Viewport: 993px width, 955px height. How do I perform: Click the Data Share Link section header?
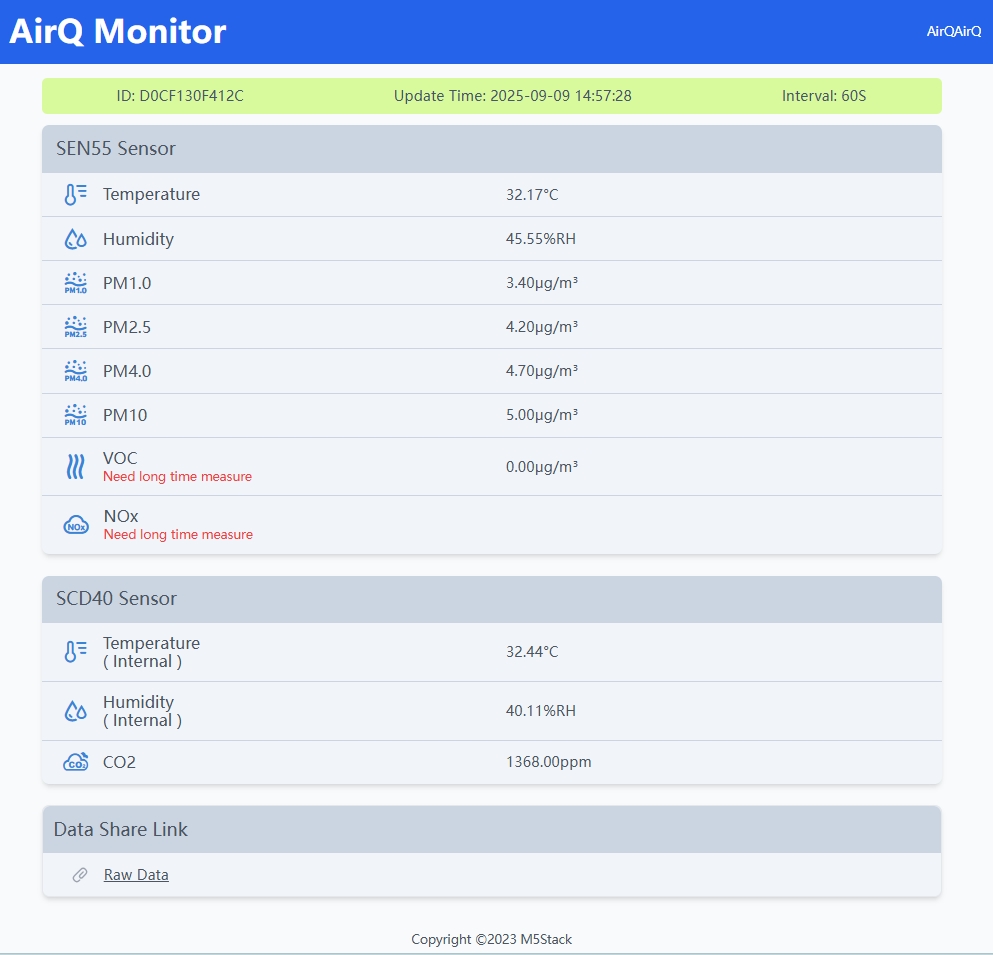coord(491,830)
